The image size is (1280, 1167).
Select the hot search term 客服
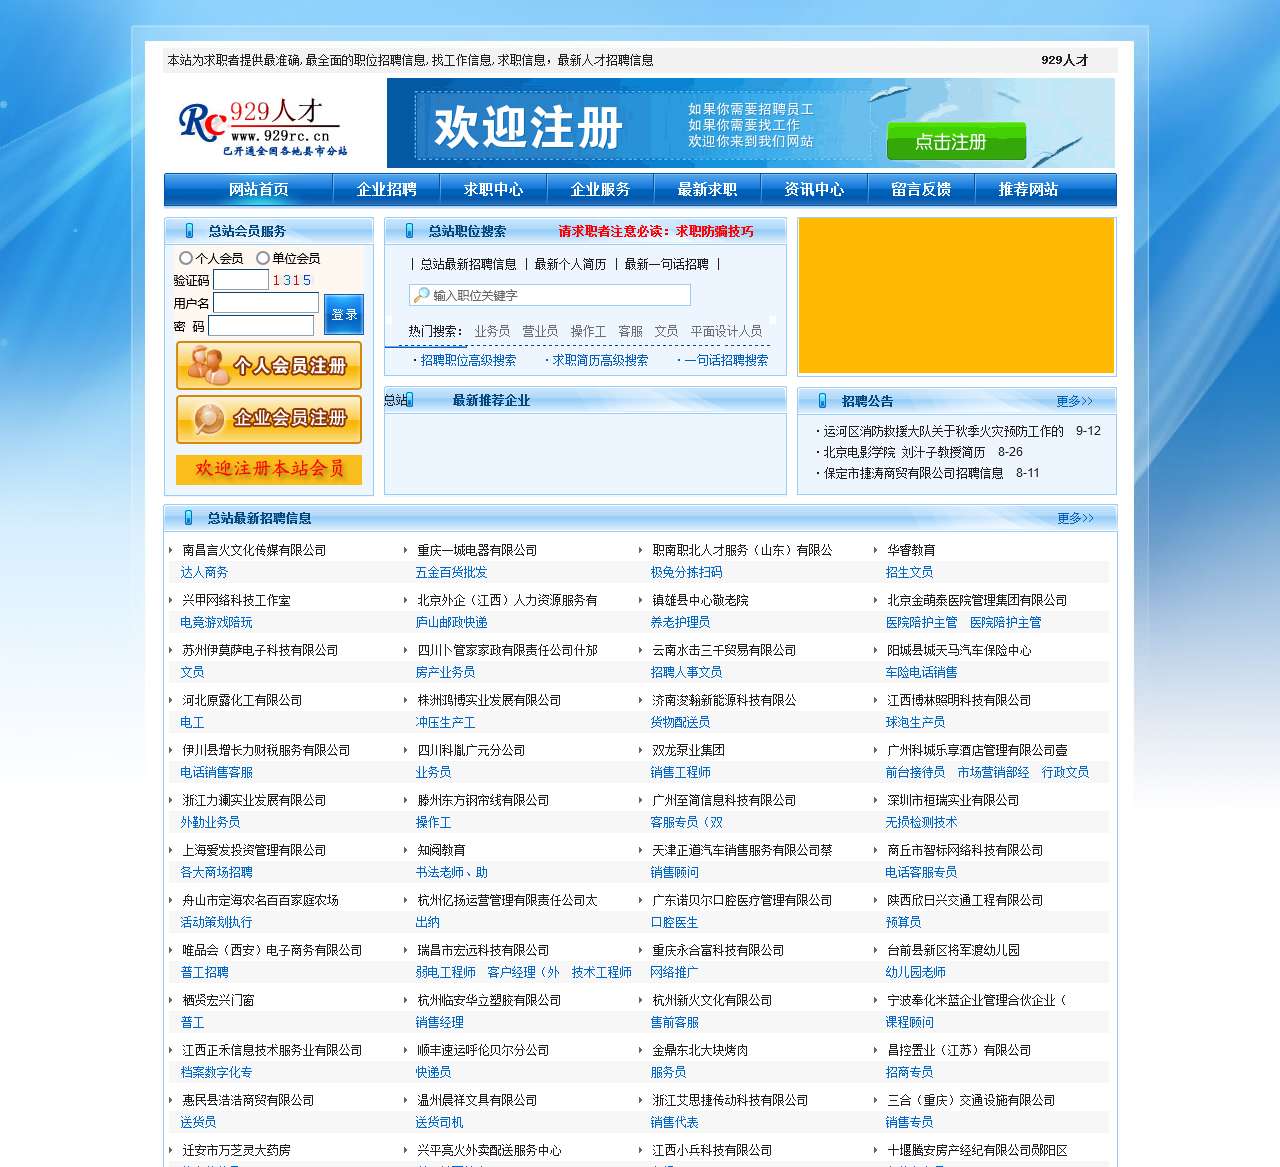(630, 331)
